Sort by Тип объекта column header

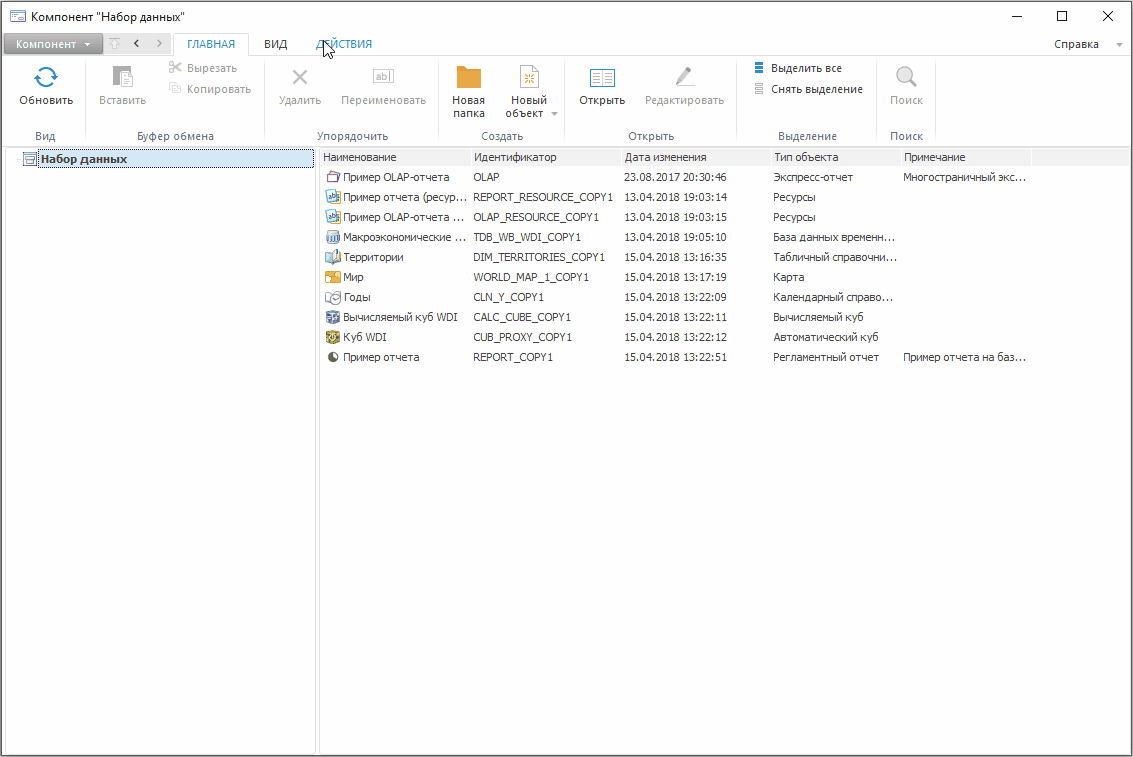[x=835, y=157]
